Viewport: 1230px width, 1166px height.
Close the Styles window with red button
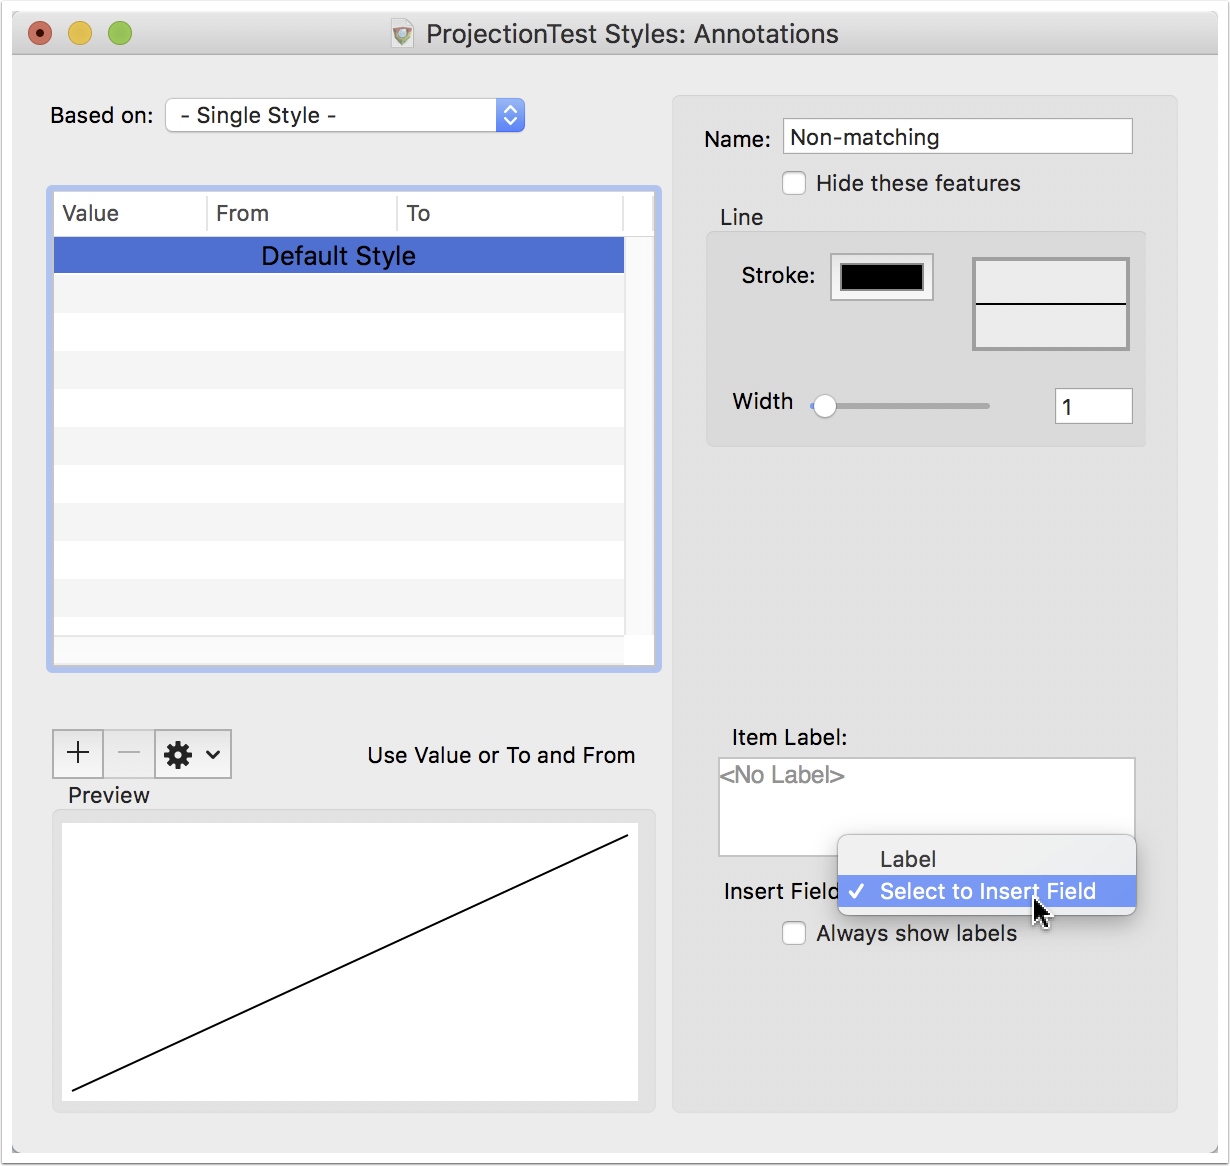(40, 34)
